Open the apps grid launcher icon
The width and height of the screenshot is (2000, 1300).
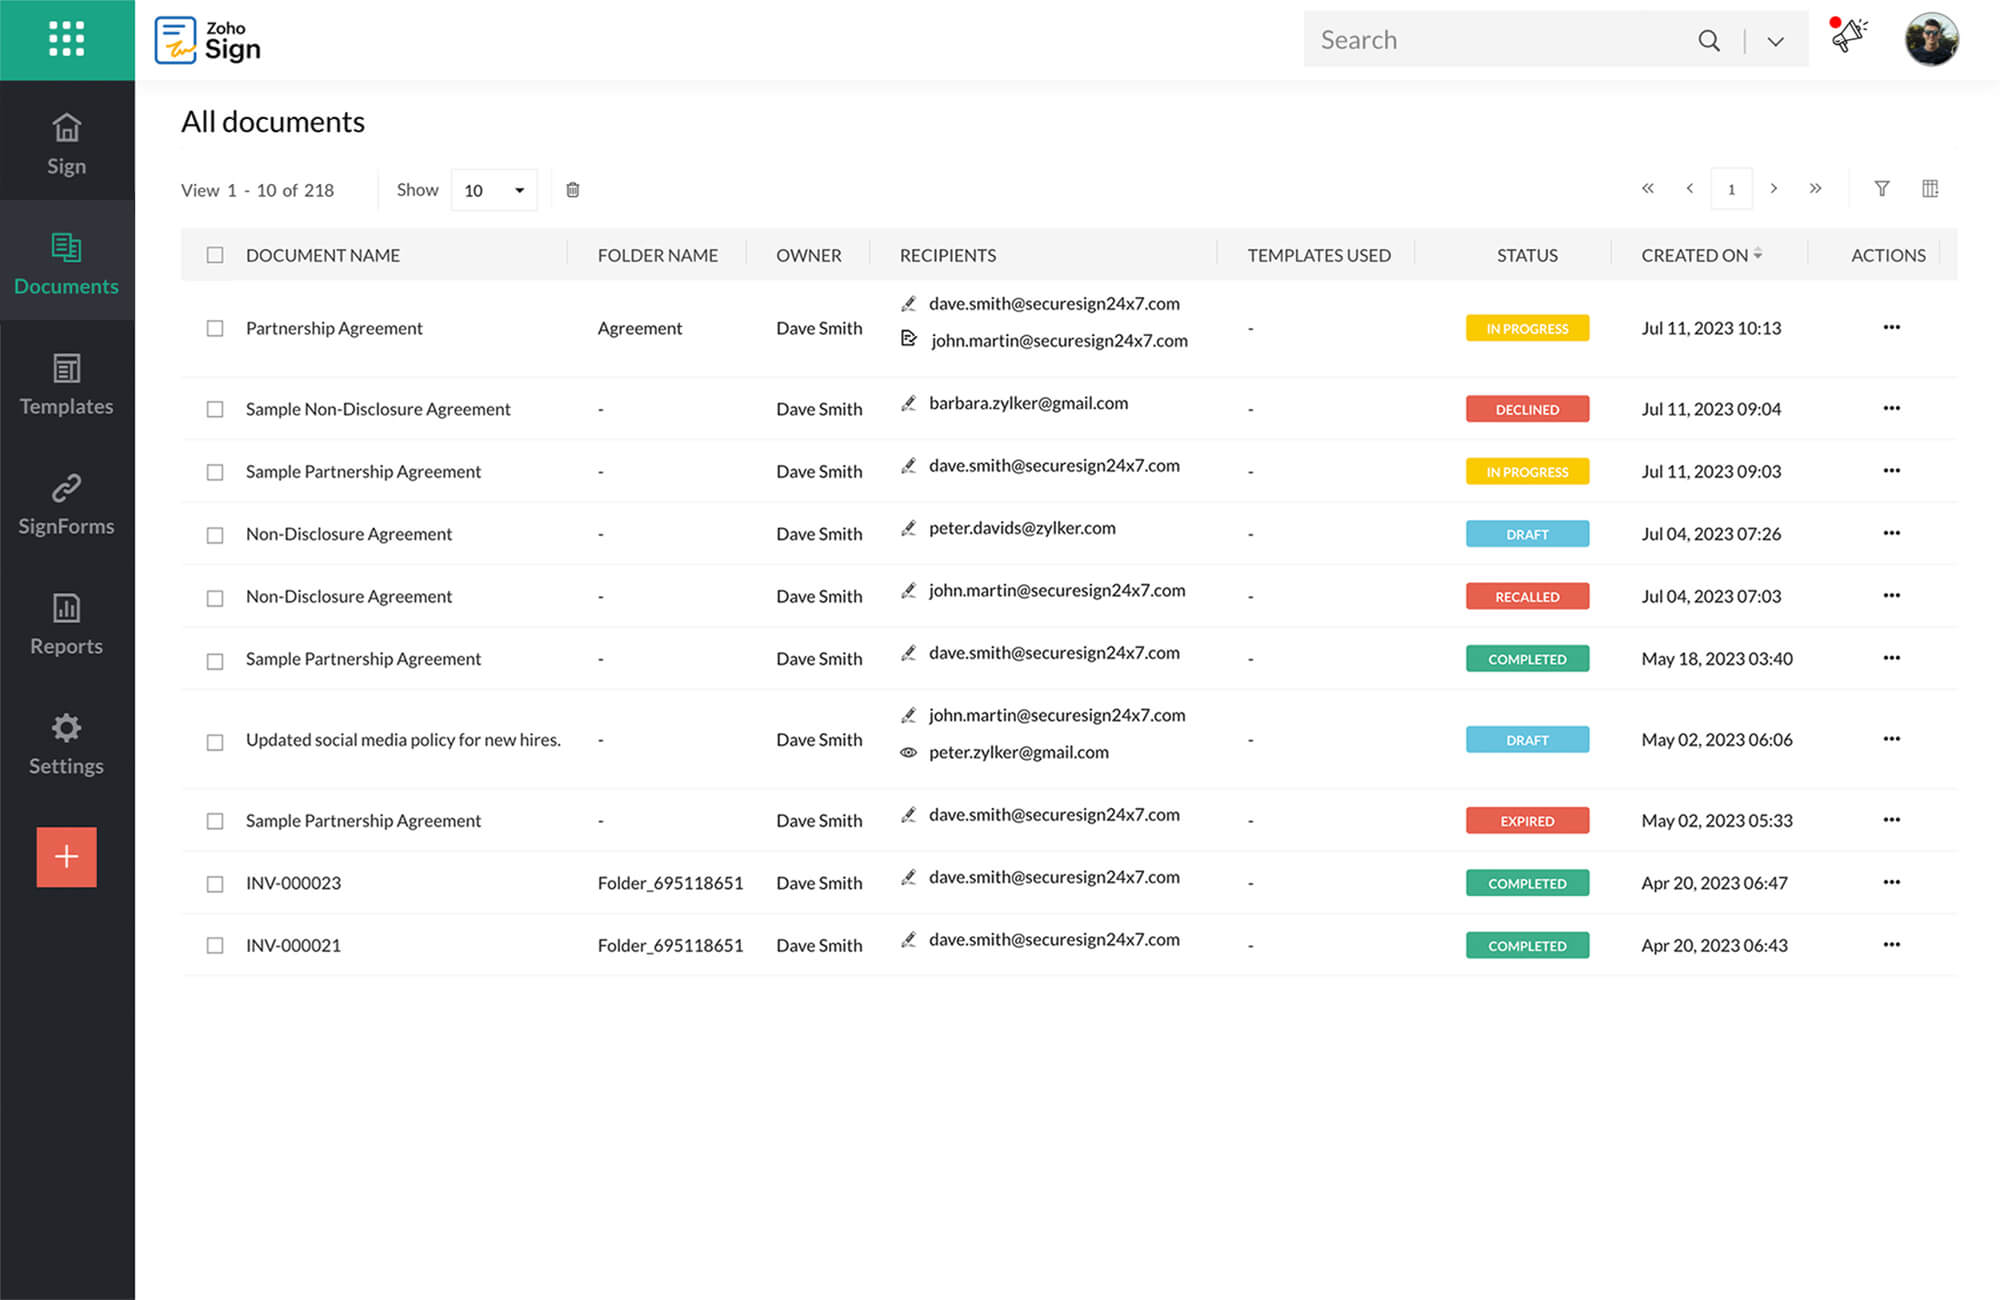coord(66,39)
